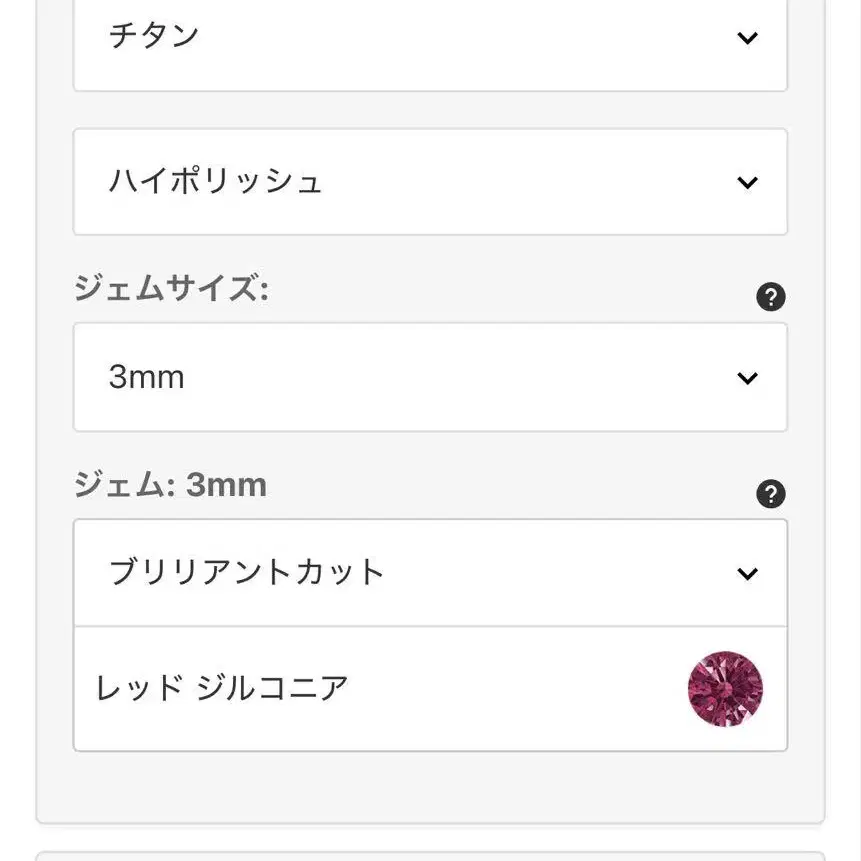Click the chevron arrow beside チタン
This screenshot has width=861, height=861.
[x=747, y=38]
